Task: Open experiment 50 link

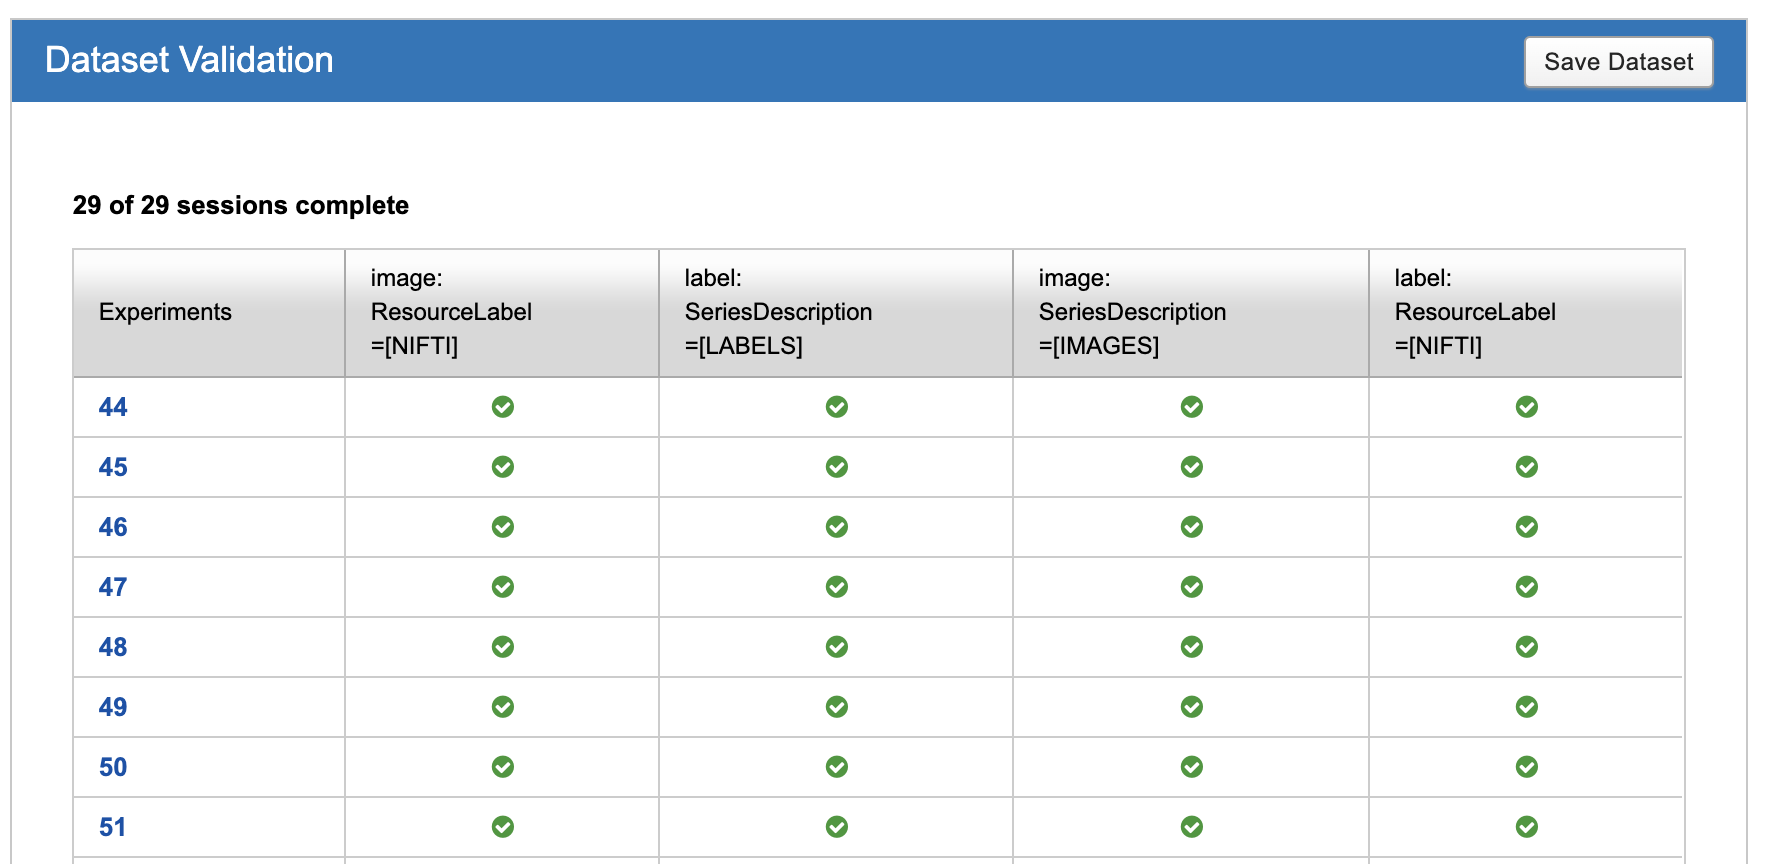Action: [x=113, y=767]
